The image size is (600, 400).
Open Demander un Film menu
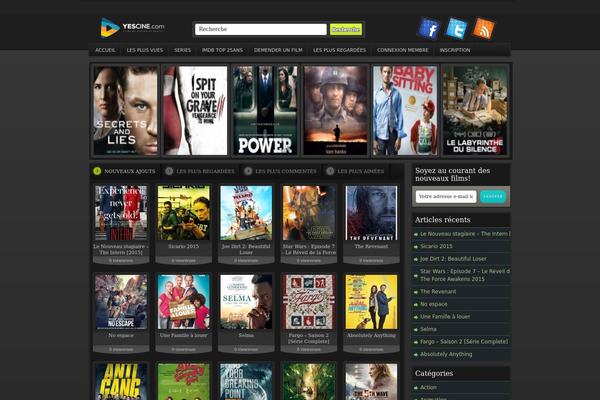(278, 50)
